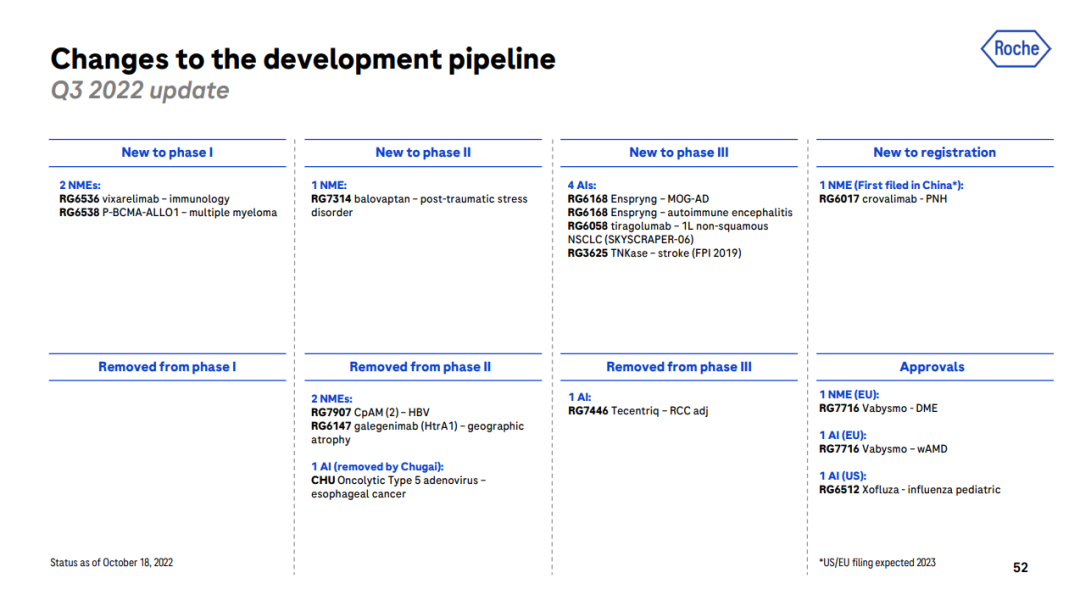Click 'Status as of October 18, 2022' note
This screenshot has width=1080, height=606.
pos(112,563)
